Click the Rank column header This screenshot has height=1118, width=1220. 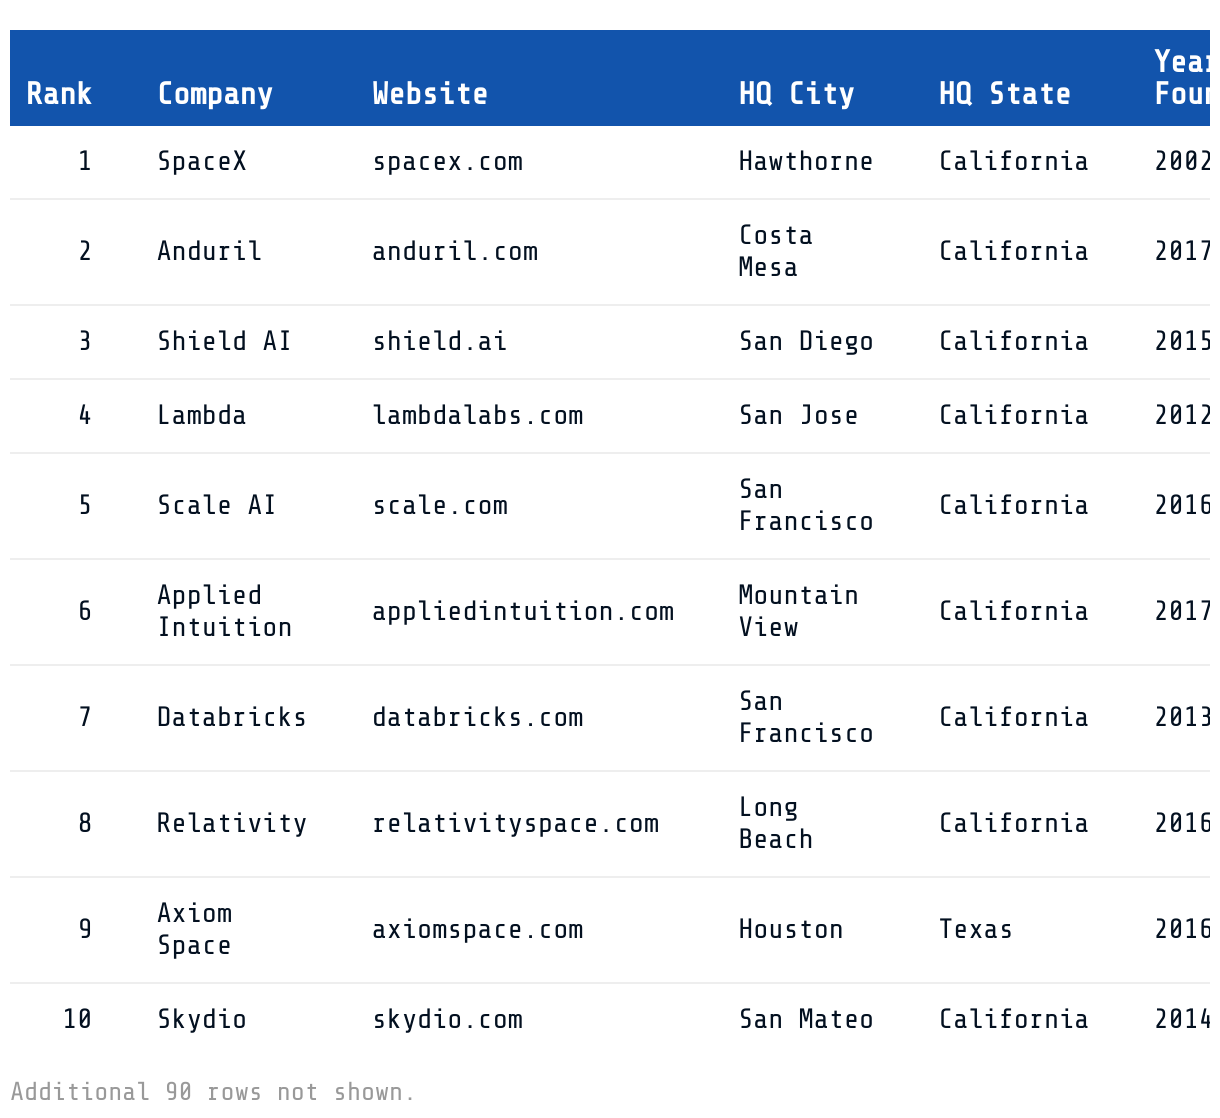coord(59,94)
